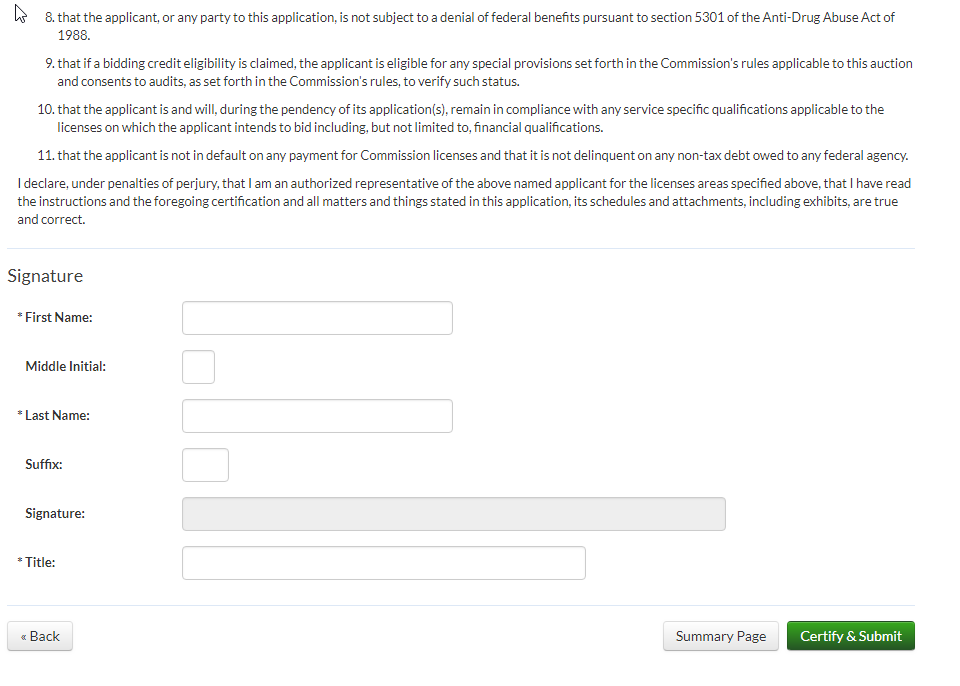Click certification item 9 on bidding credit
The height and width of the screenshot is (686, 960).
tap(480, 64)
